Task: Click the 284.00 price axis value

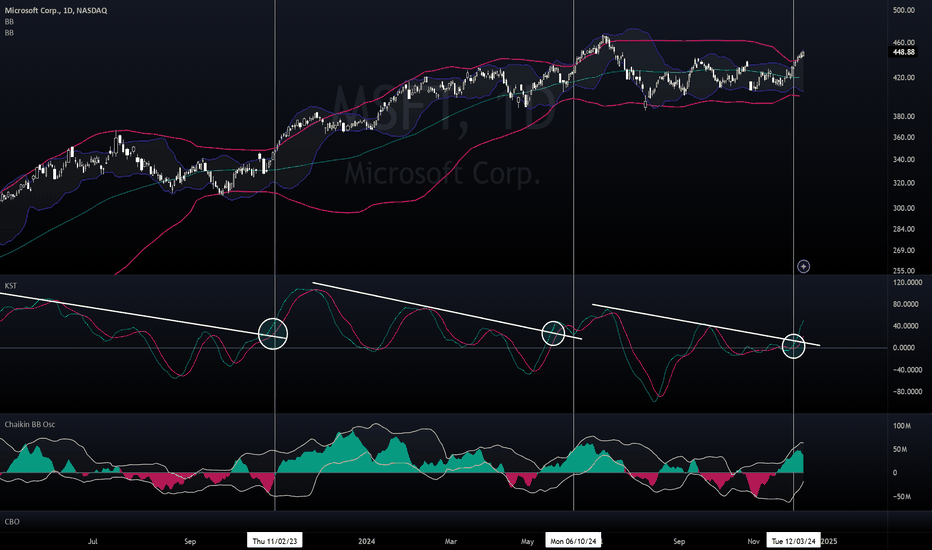Action: click(x=903, y=229)
